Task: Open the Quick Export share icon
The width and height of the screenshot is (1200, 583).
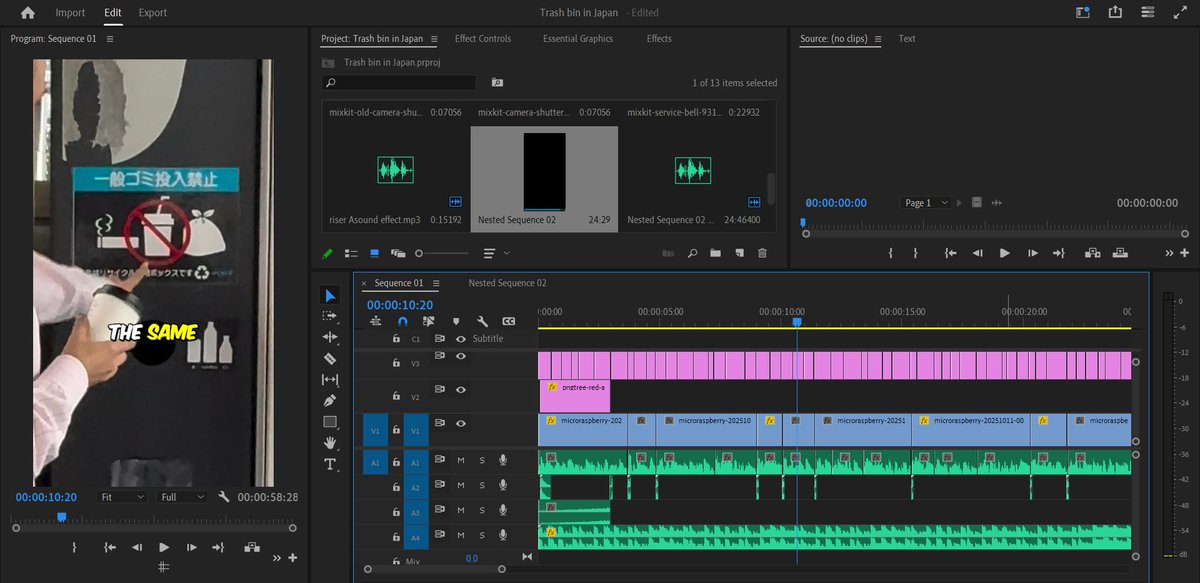Action: coord(1116,13)
